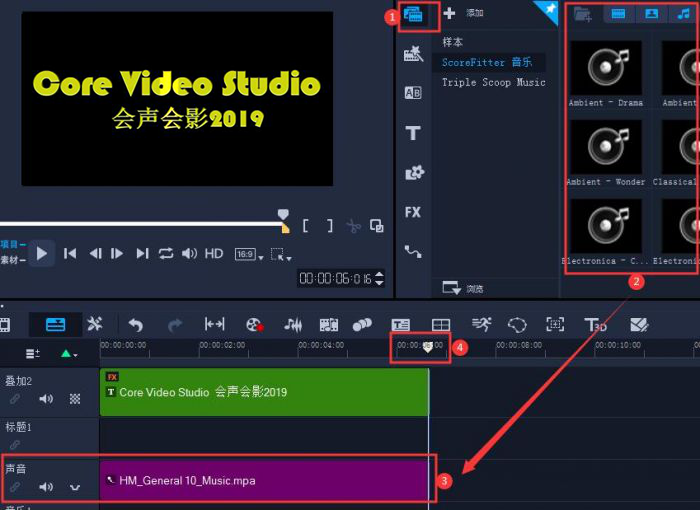Open the Split Screen template creator
The height and width of the screenshot is (510, 700).
pyautogui.click(x=441, y=325)
